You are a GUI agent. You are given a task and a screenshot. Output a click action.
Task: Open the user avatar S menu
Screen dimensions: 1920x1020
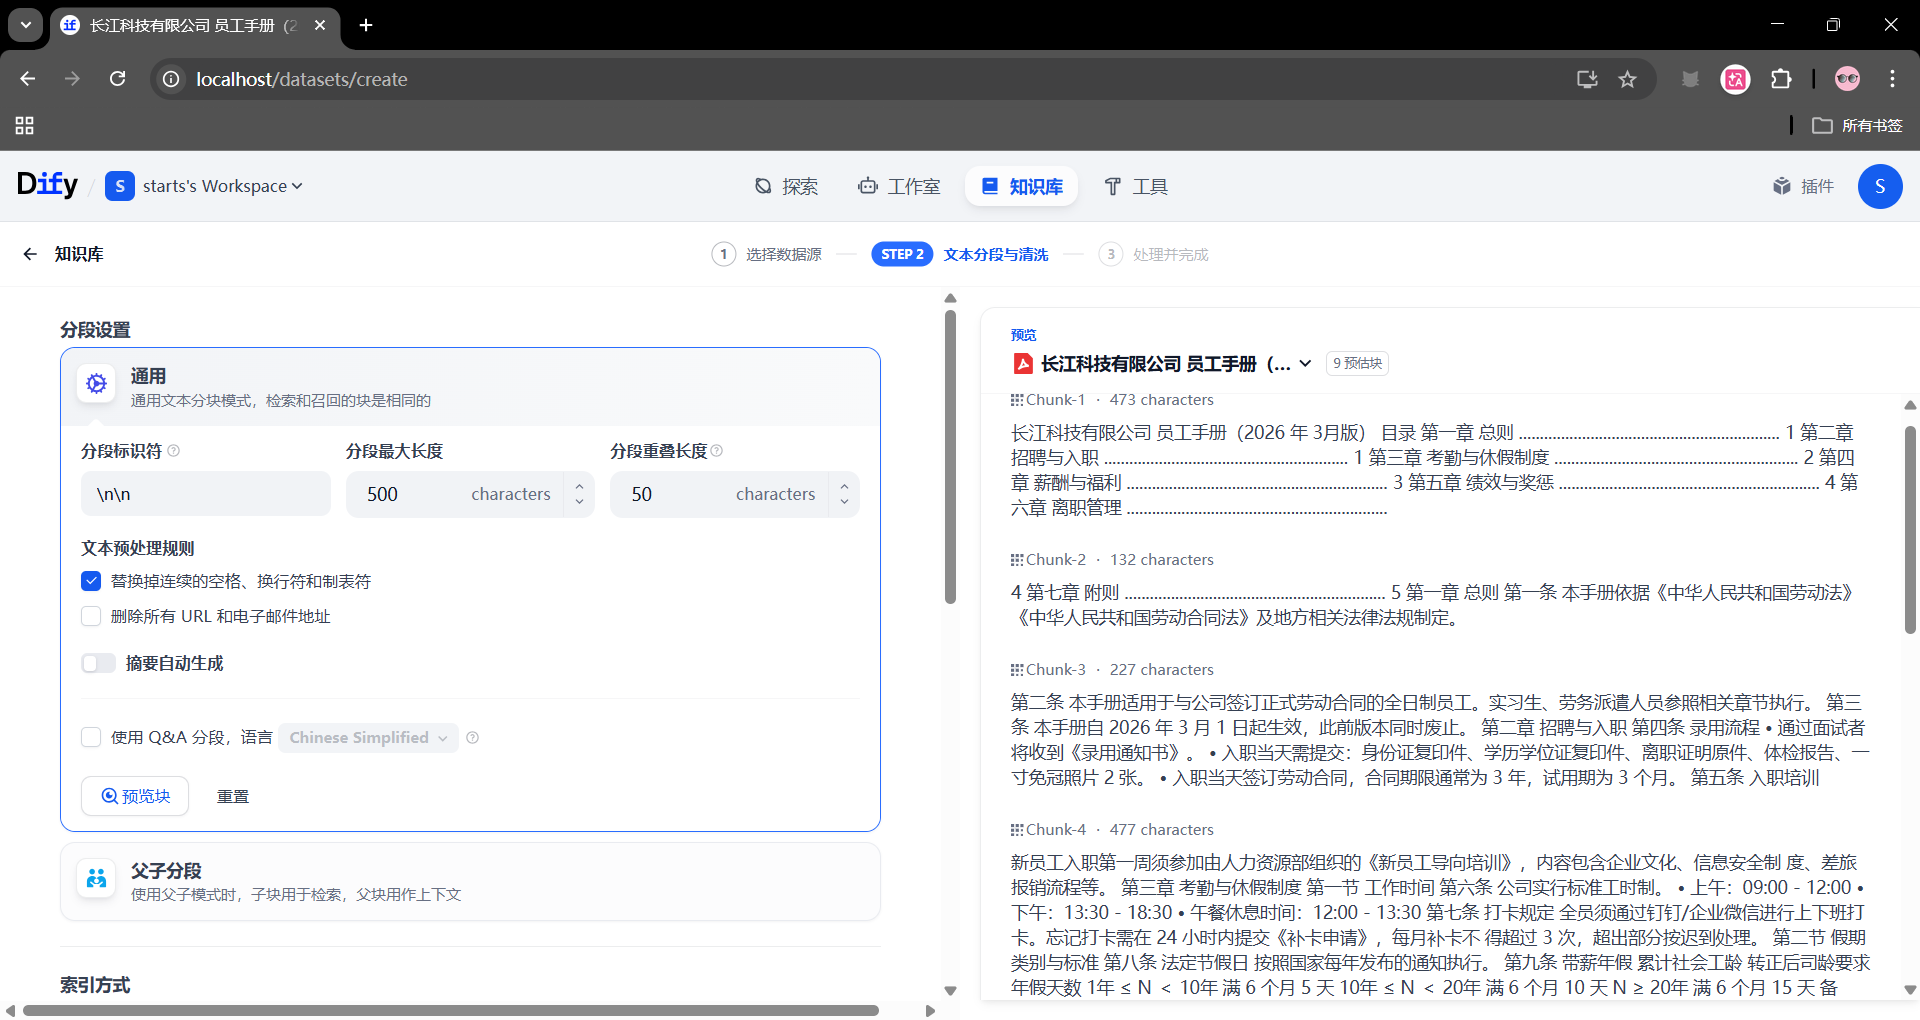[x=1880, y=186]
